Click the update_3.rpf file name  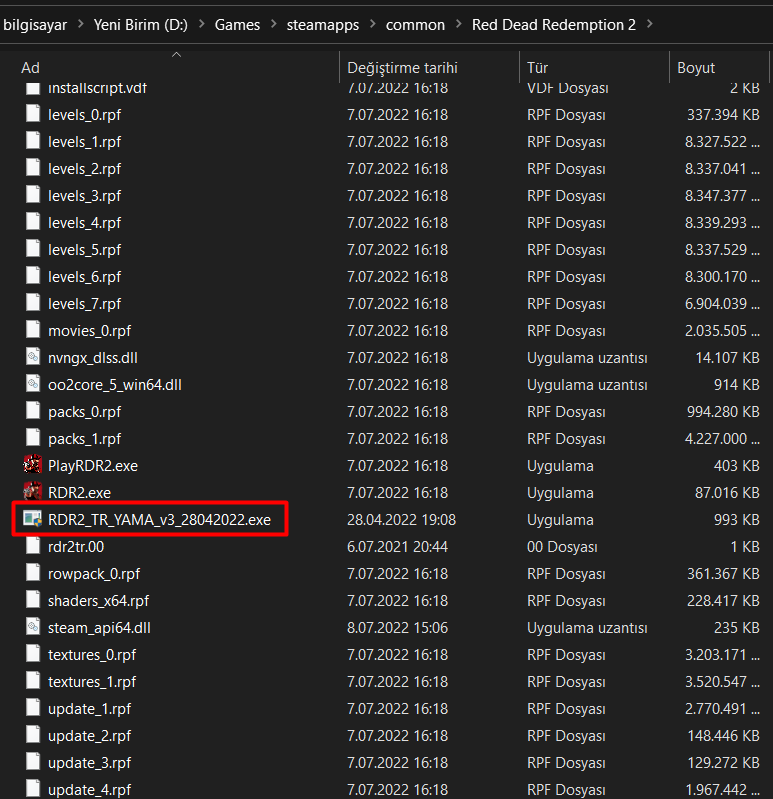pyautogui.click(x=89, y=763)
